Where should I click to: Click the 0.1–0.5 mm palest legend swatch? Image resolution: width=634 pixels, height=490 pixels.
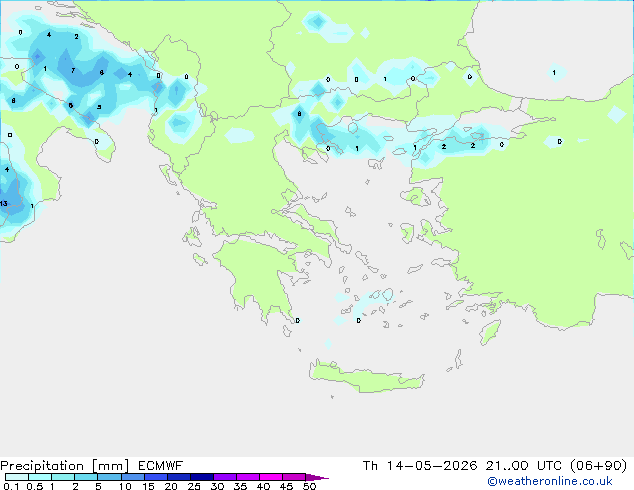pyautogui.click(x=17, y=477)
